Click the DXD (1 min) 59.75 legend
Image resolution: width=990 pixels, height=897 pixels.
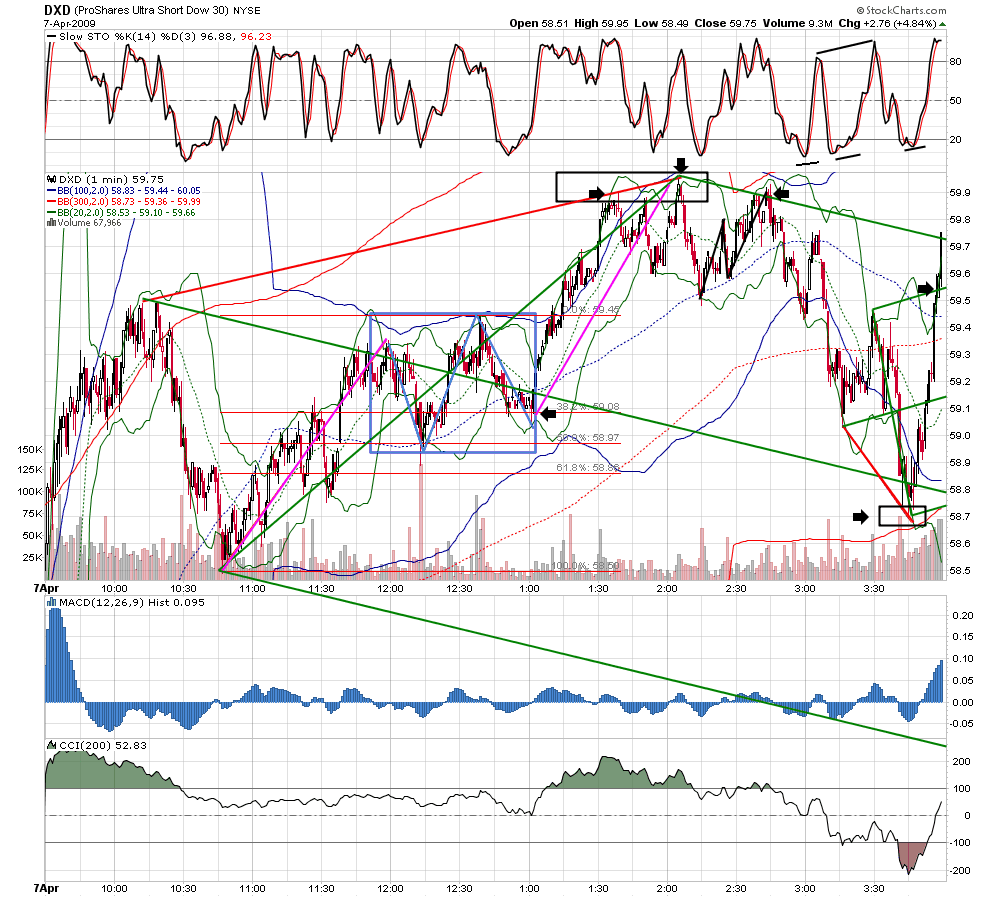click(x=111, y=179)
